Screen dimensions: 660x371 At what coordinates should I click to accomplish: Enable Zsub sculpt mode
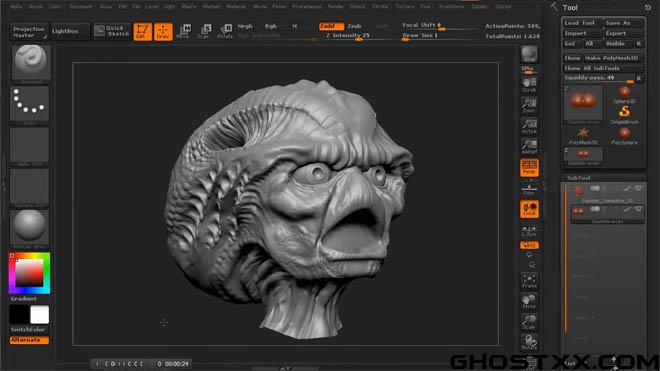(x=354, y=26)
